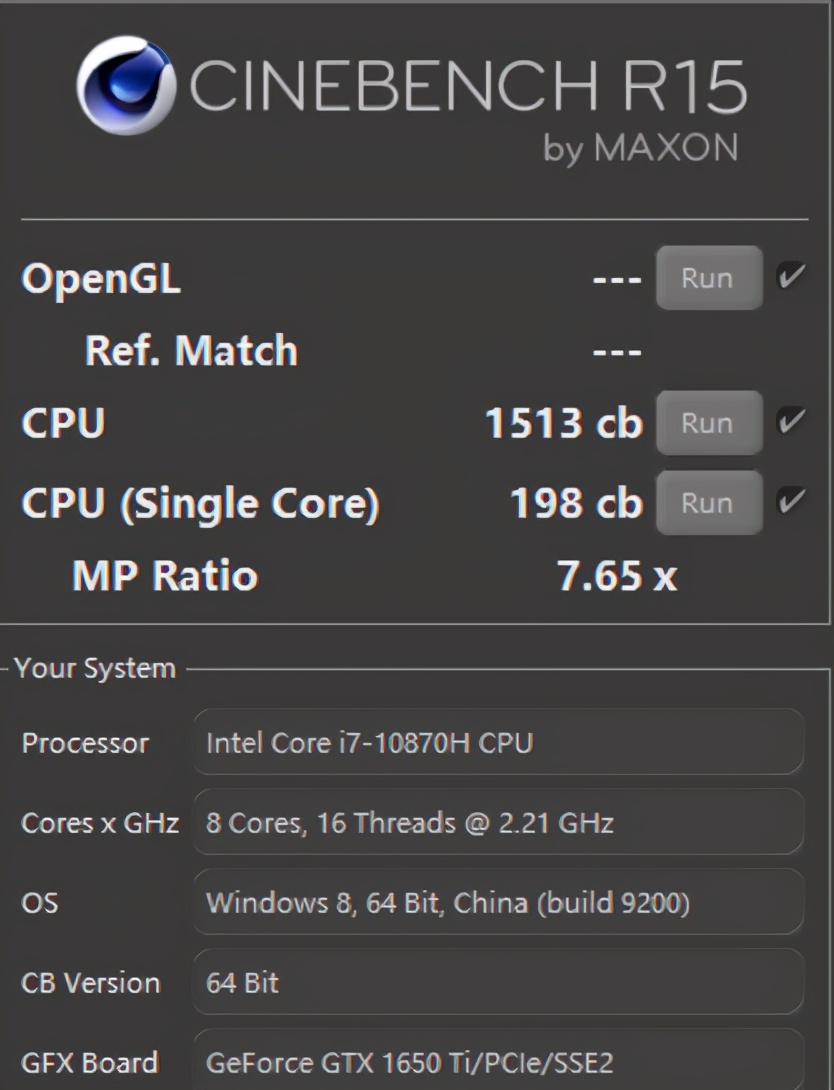This screenshot has width=834, height=1090.
Task: Click the CB Version field
Action: tap(497, 983)
